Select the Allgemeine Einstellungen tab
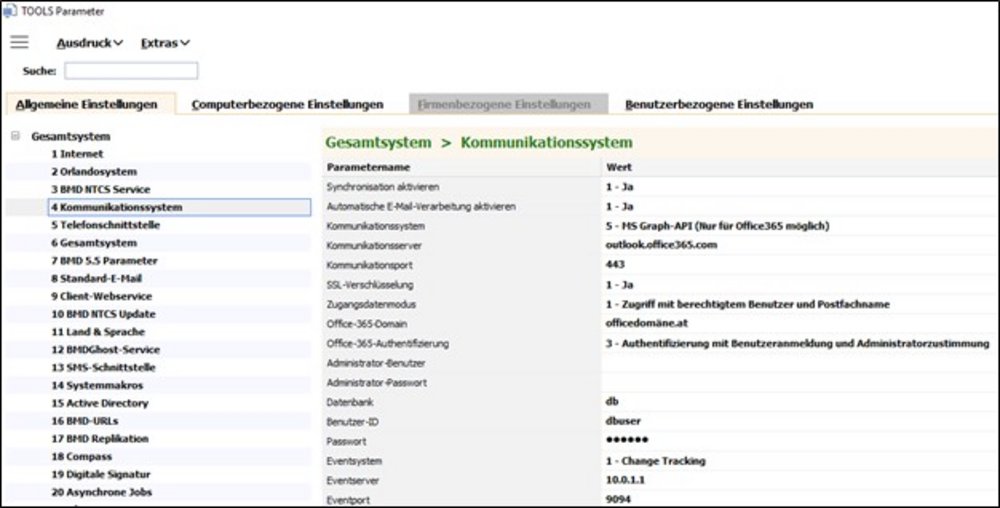 click(x=87, y=104)
